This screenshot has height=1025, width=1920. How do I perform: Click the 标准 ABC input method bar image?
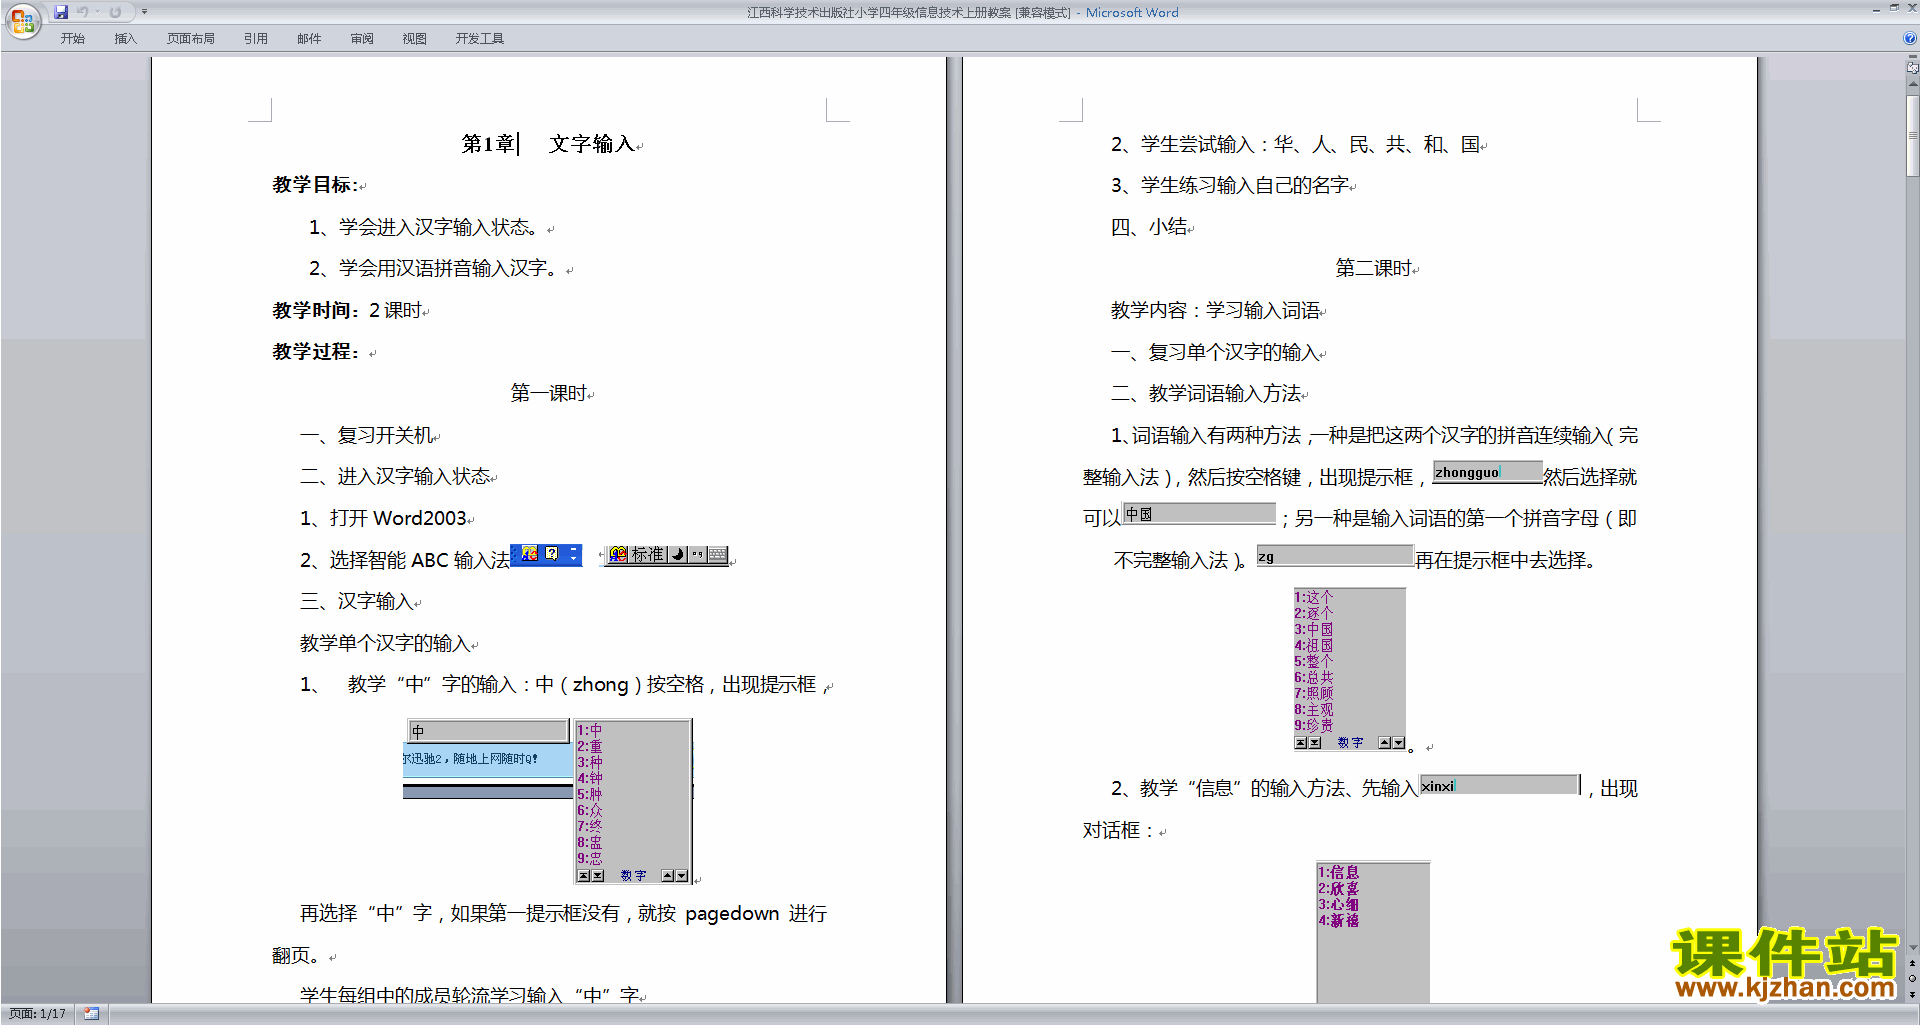coord(669,555)
